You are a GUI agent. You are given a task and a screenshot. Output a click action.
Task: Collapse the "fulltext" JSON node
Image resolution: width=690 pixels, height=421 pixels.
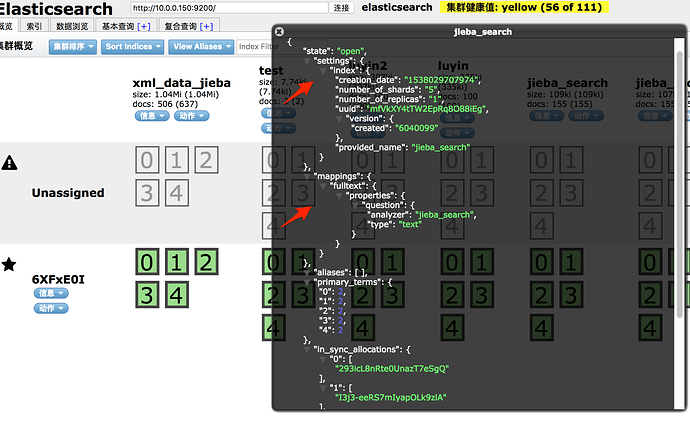point(323,186)
